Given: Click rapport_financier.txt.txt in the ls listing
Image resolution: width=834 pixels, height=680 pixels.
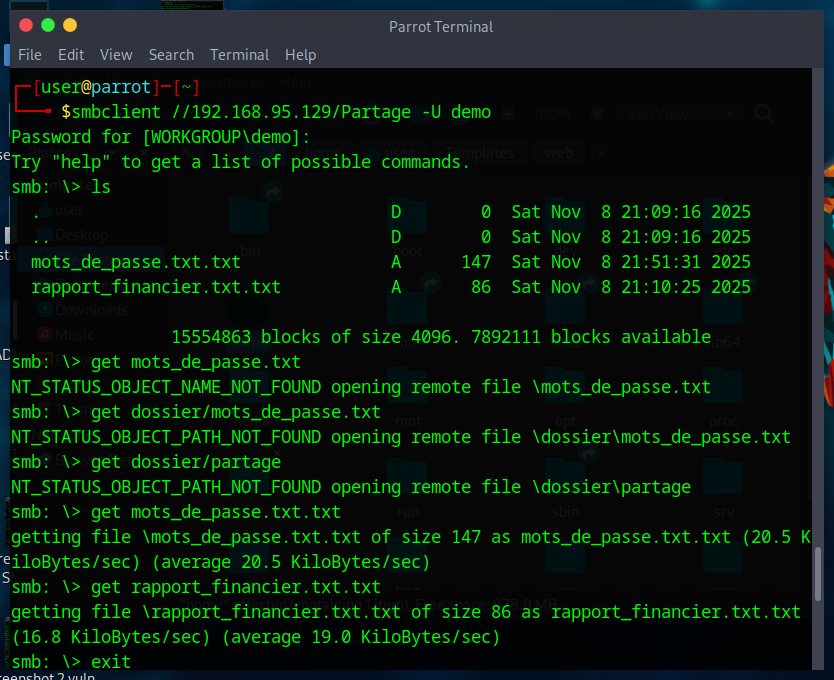Looking at the screenshot, I should click(x=156, y=287).
